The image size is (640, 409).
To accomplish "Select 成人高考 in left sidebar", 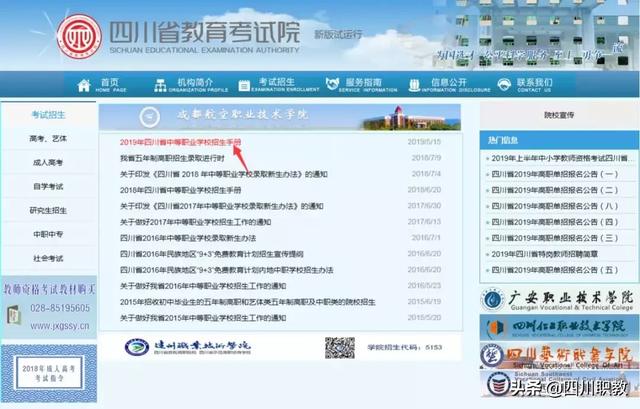I will click(48, 163).
